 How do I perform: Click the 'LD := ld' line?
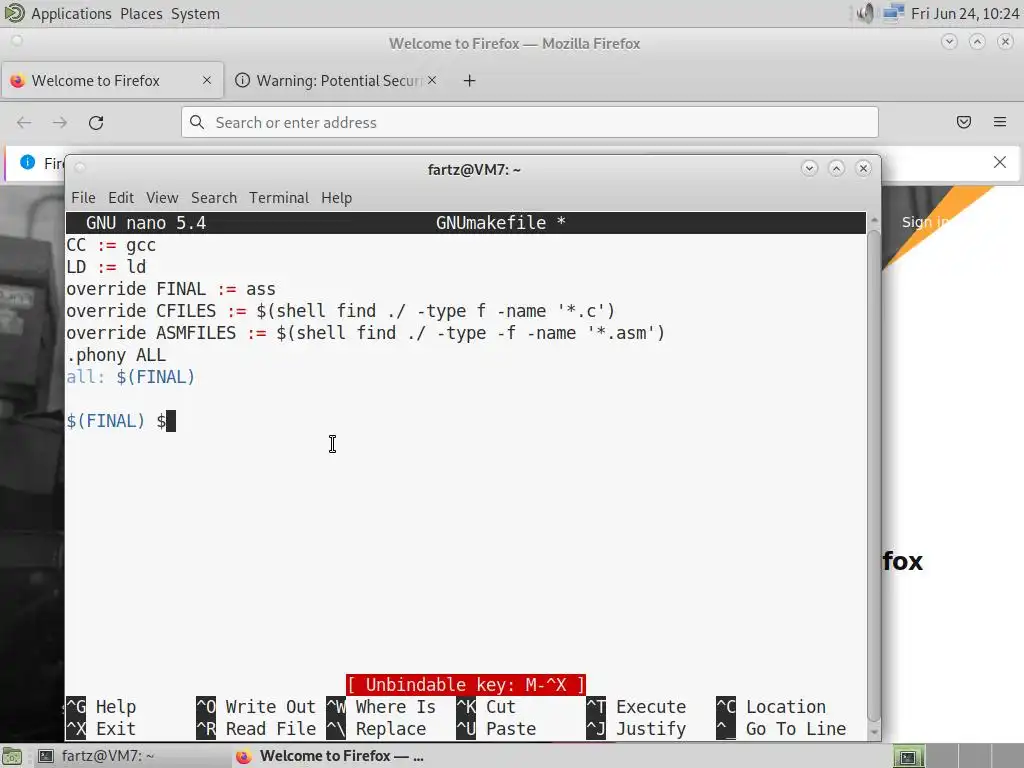(106, 267)
